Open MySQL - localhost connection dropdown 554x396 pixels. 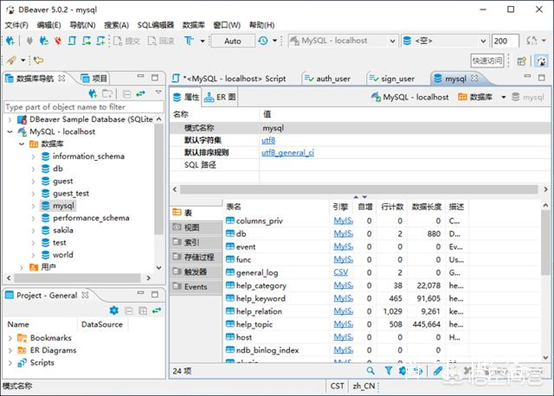point(343,41)
